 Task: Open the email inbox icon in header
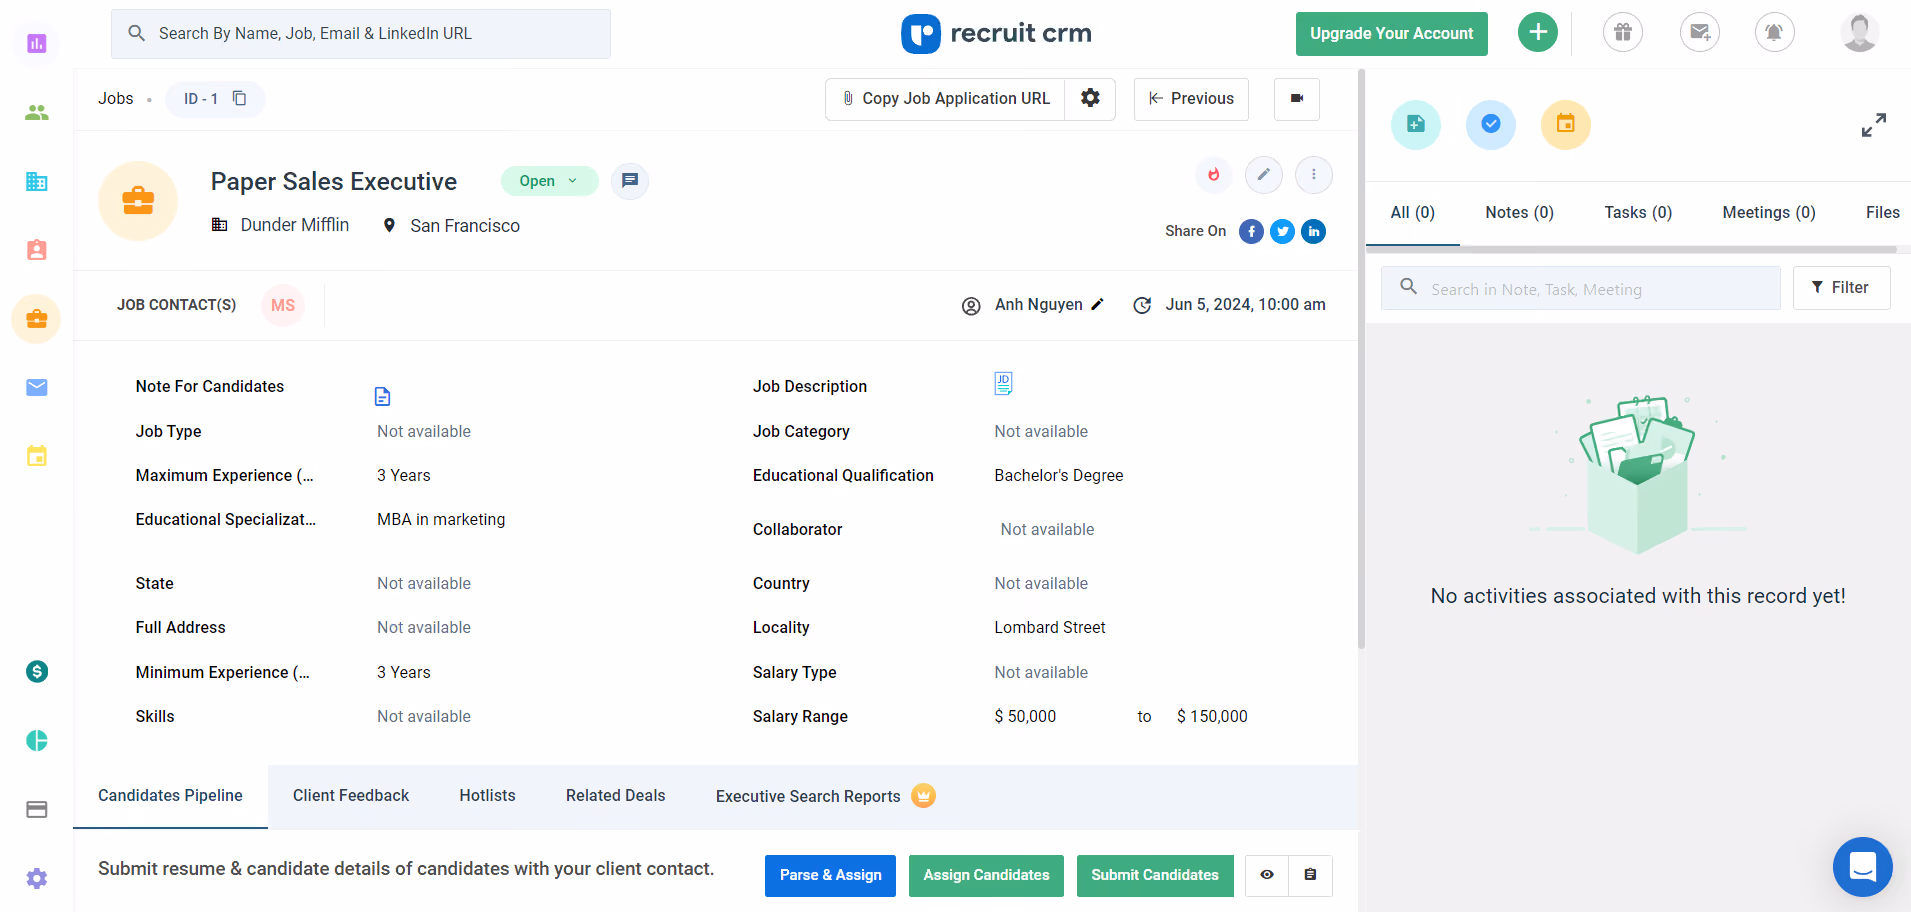(1699, 32)
